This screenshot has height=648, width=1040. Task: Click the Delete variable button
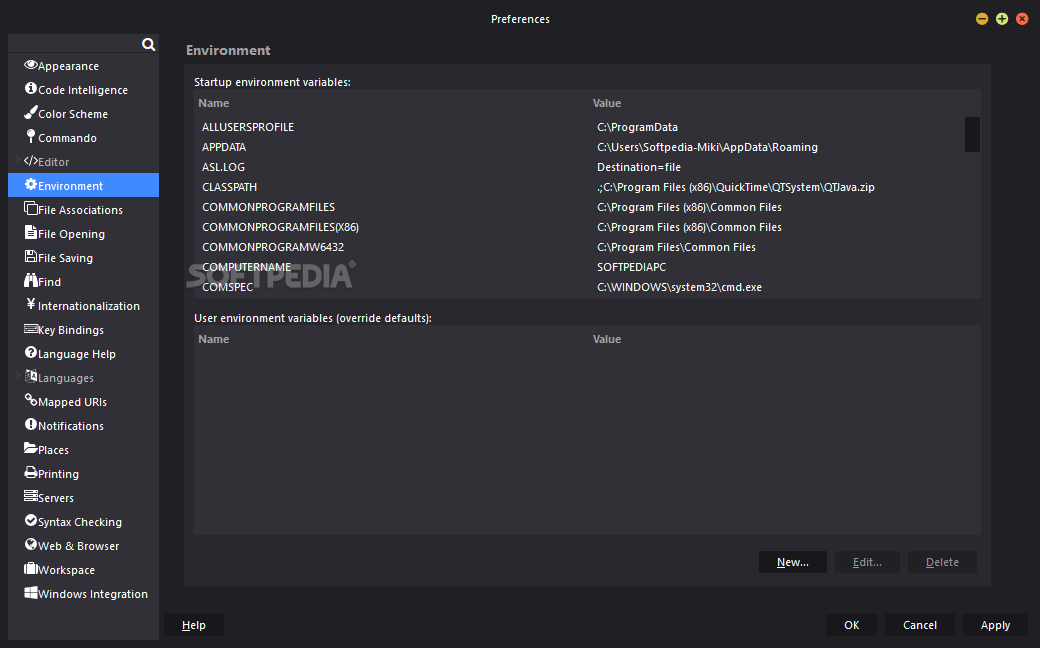click(x=942, y=562)
